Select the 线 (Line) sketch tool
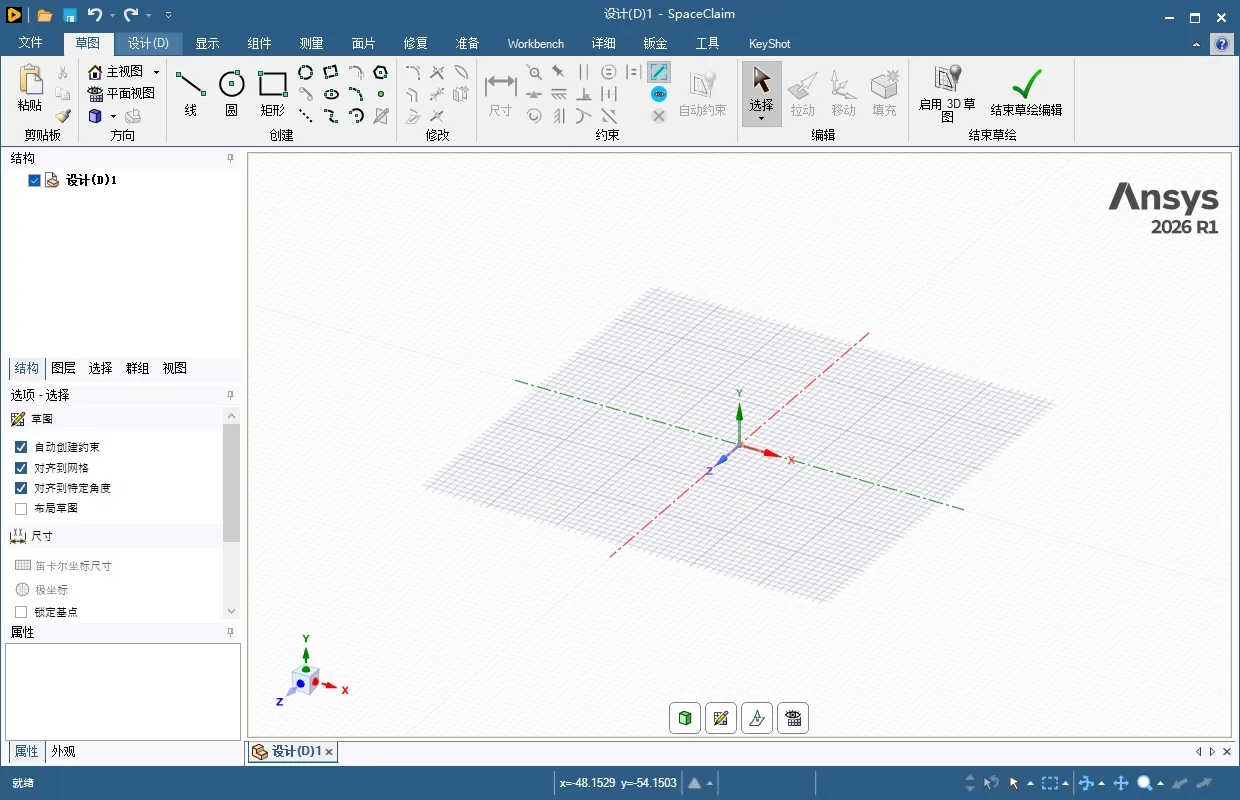 [190, 88]
